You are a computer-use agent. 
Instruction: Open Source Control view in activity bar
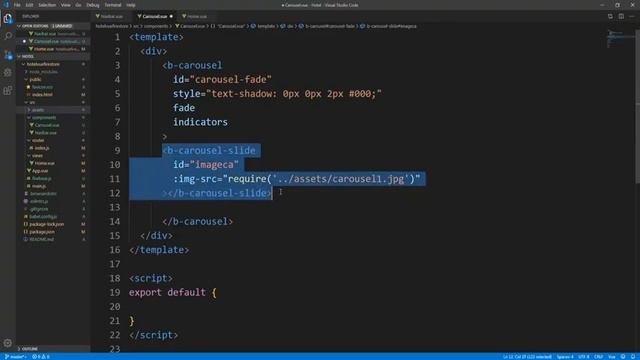(x=8, y=54)
